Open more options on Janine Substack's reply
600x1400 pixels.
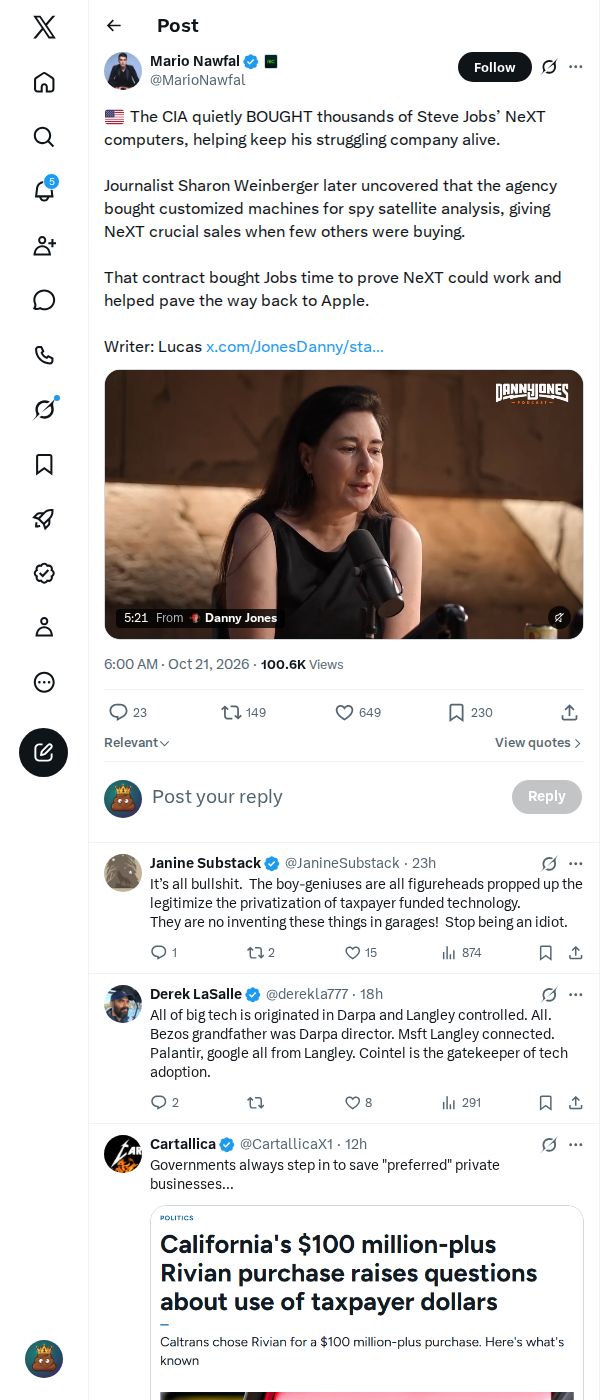tap(575, 863)
